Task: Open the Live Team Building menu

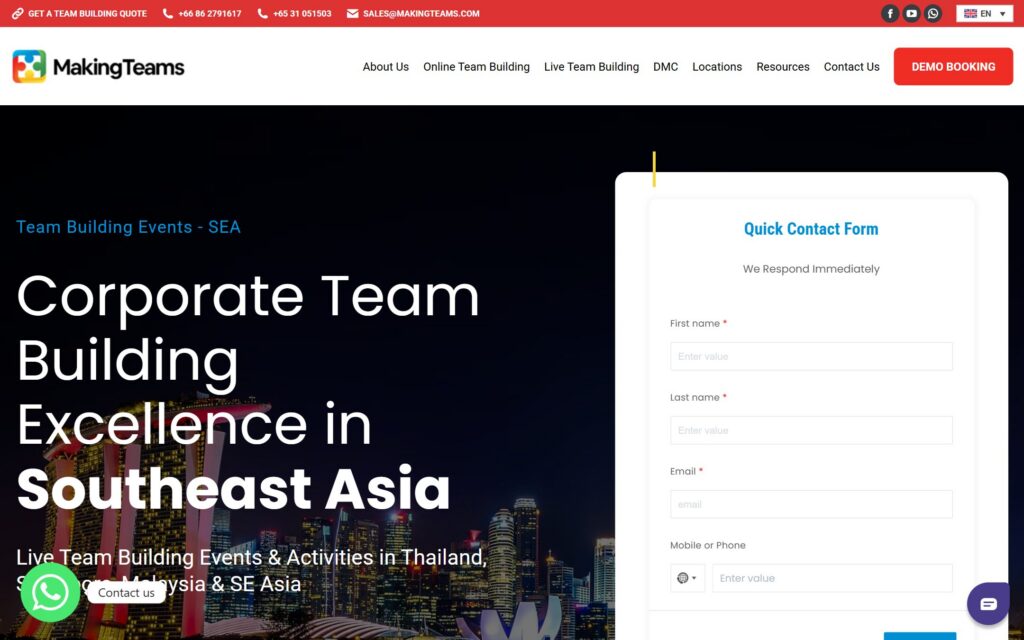Action: pos(591,67)
